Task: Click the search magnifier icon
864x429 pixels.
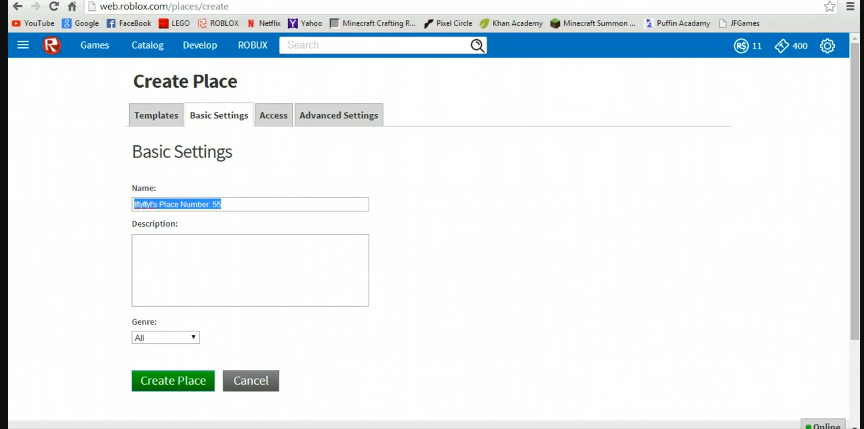Action: click(477, 45)
